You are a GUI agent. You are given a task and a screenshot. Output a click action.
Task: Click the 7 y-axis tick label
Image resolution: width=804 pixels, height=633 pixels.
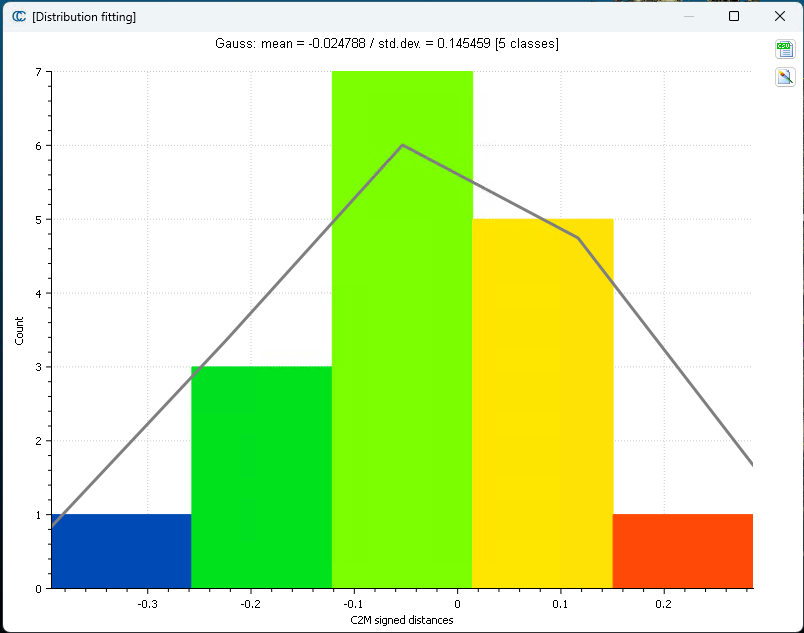pos(38,72)
